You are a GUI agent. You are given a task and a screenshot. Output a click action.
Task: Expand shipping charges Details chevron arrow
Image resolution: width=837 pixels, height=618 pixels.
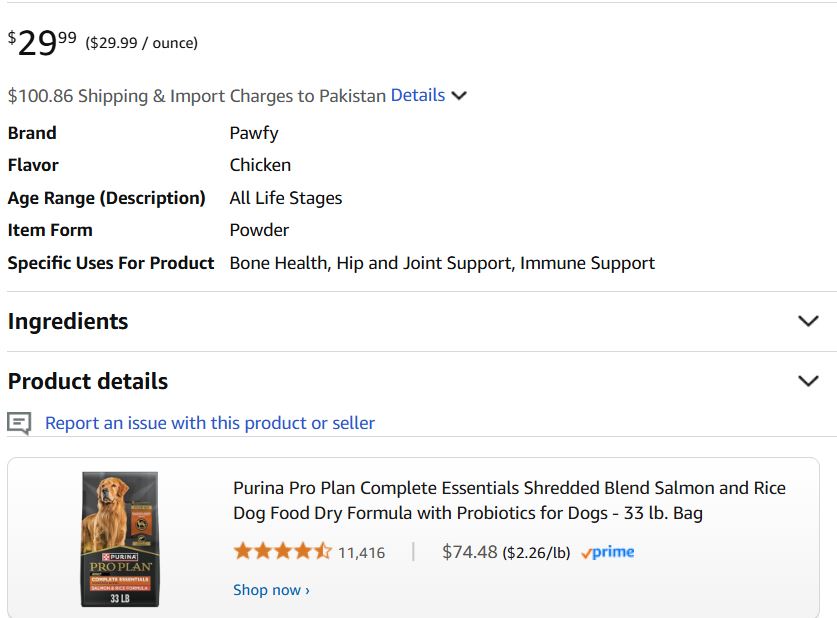click(459, 96)
